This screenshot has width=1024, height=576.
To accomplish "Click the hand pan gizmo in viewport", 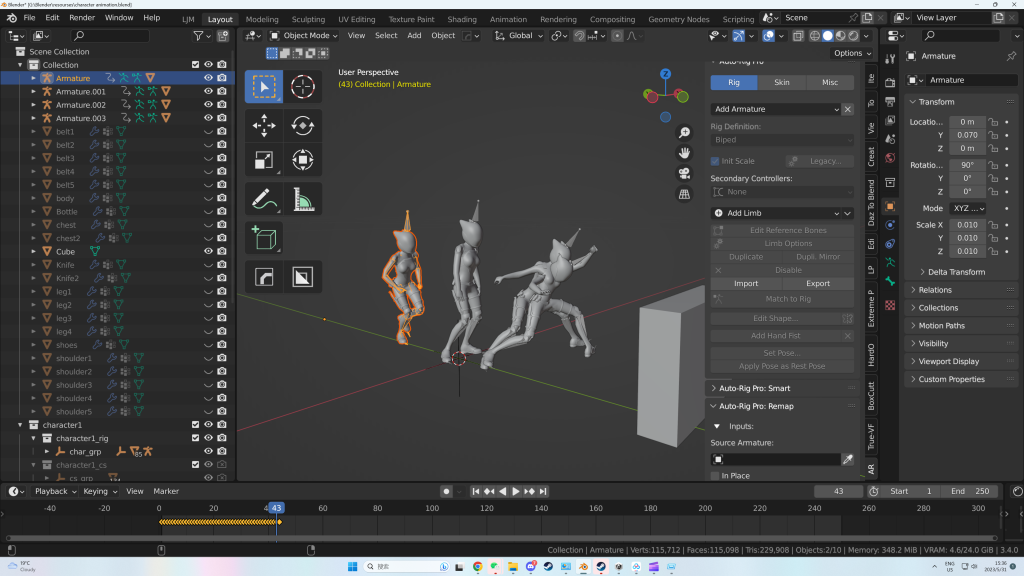I will click(684, 153).
